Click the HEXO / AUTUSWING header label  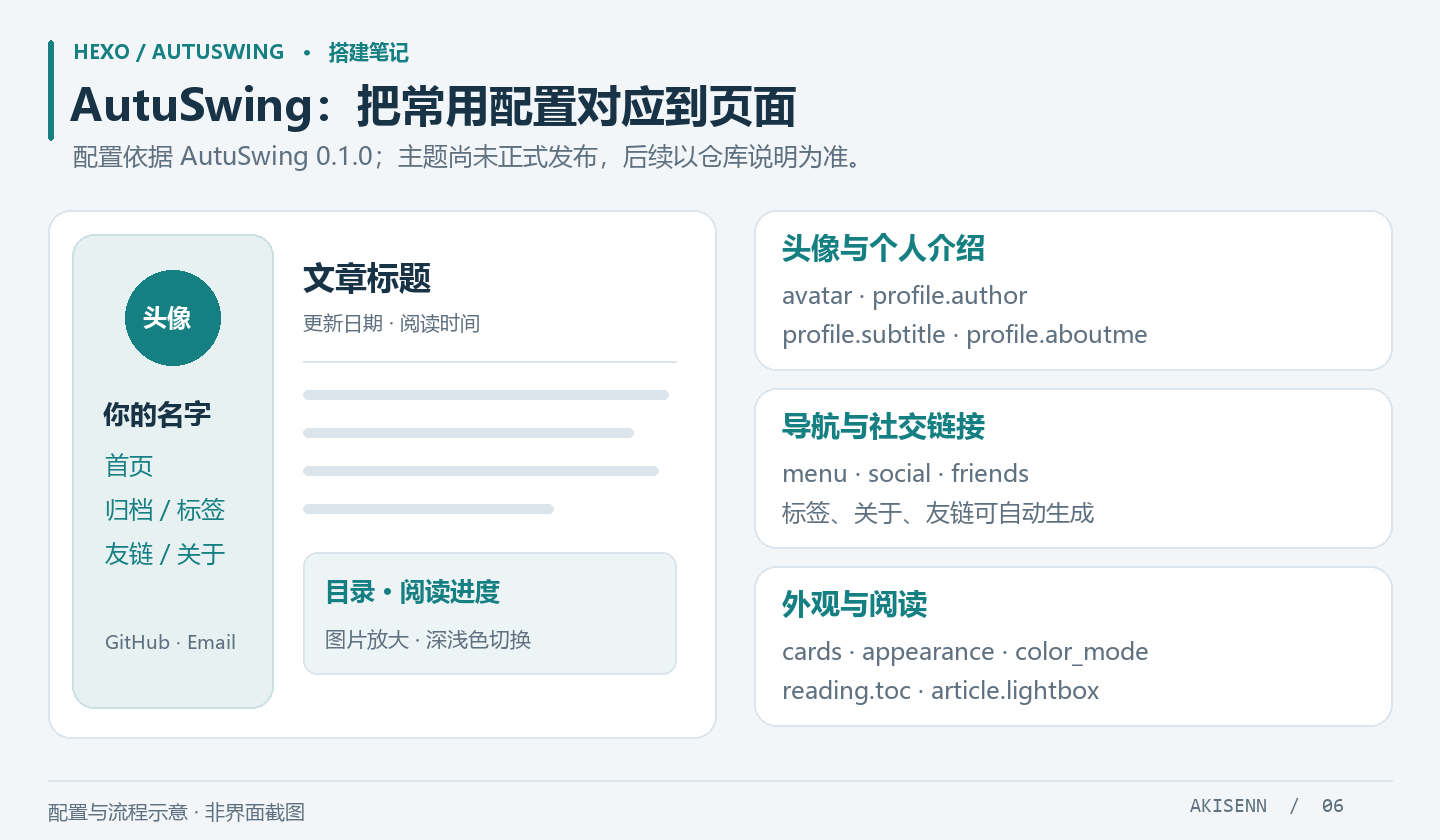point(179,52)
